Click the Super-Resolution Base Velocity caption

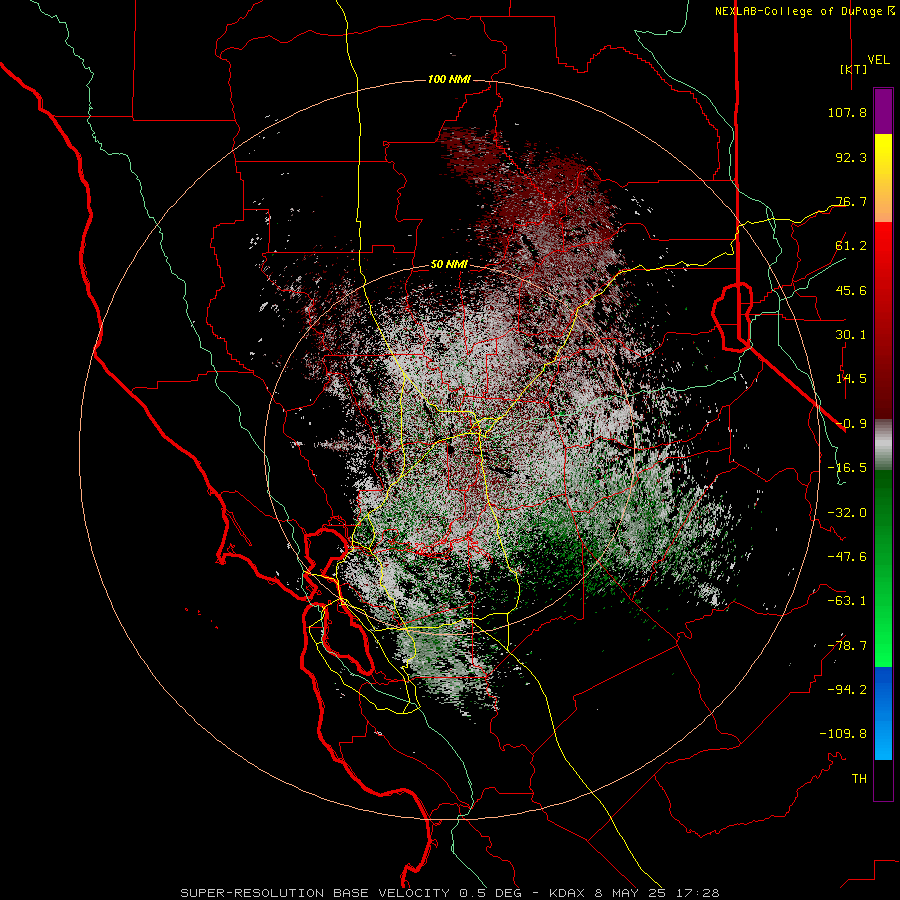click(449, 893)
